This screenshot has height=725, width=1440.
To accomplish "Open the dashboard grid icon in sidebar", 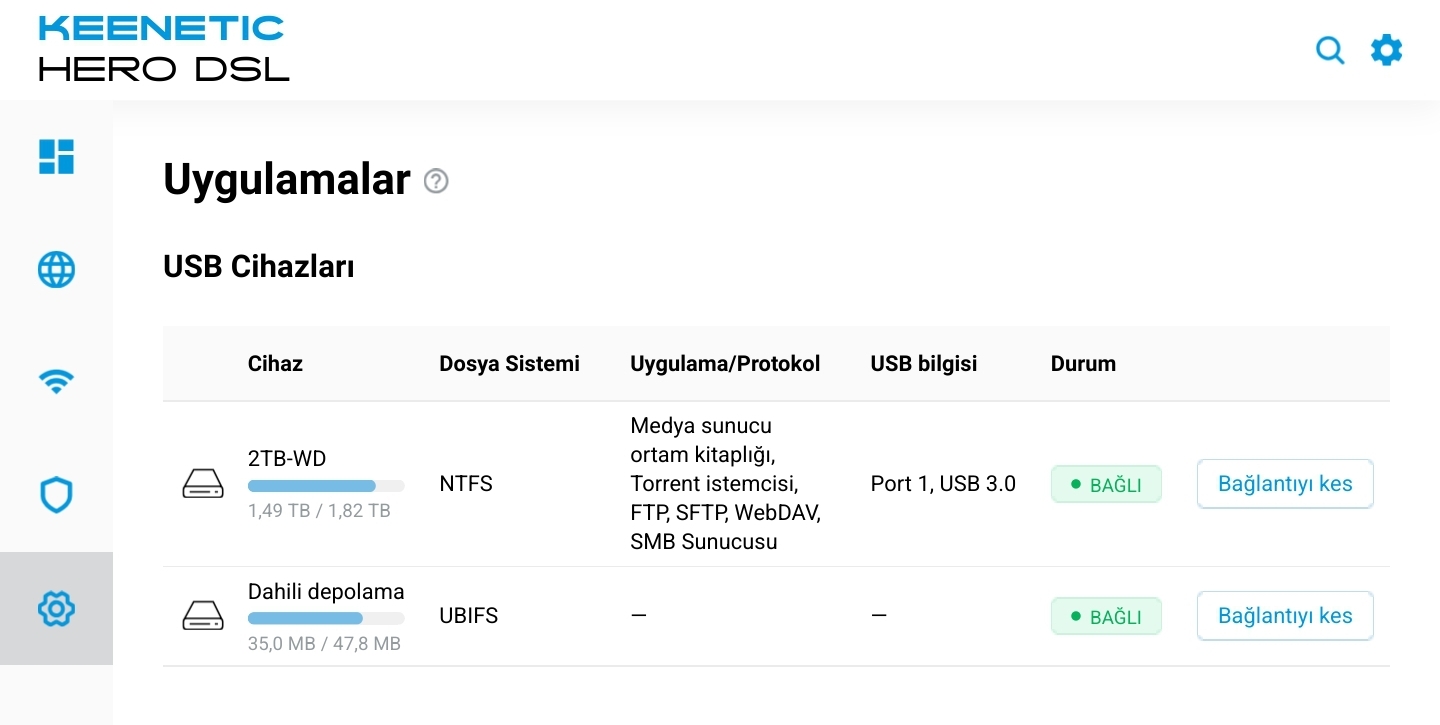I will point(56,156).
